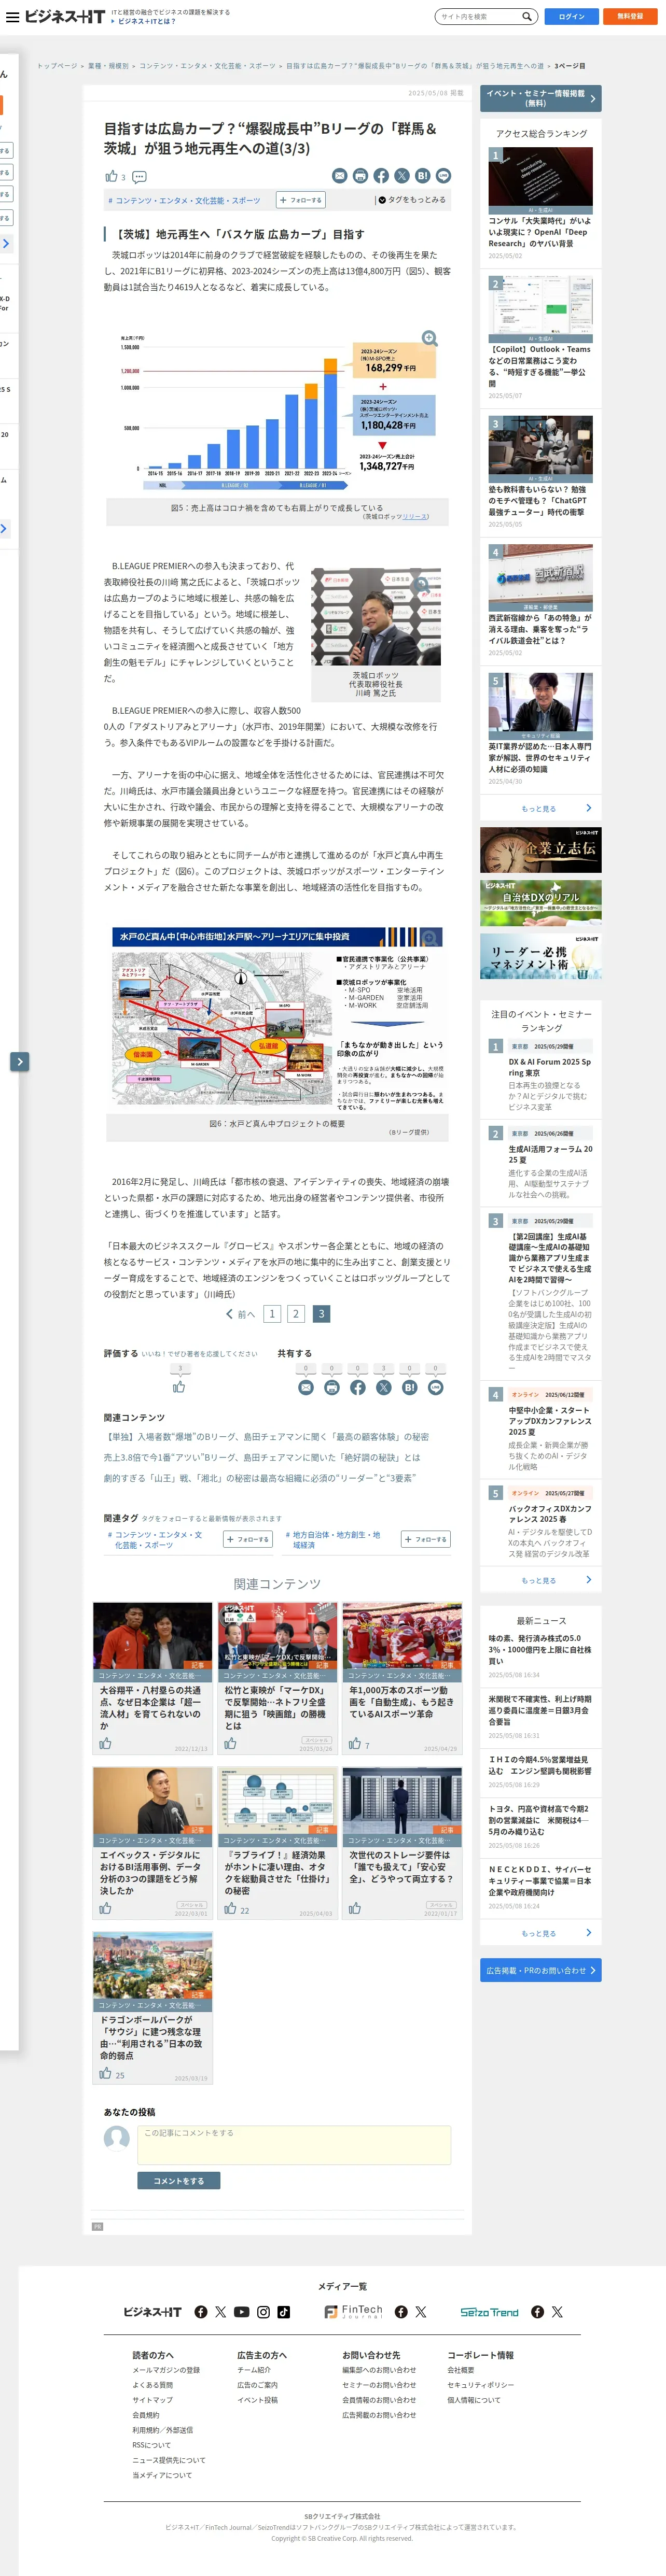Expand もっと見る under 最新ニュース
The width and height of the screenshot is (666, 2576).
[x=541, y=1933]
